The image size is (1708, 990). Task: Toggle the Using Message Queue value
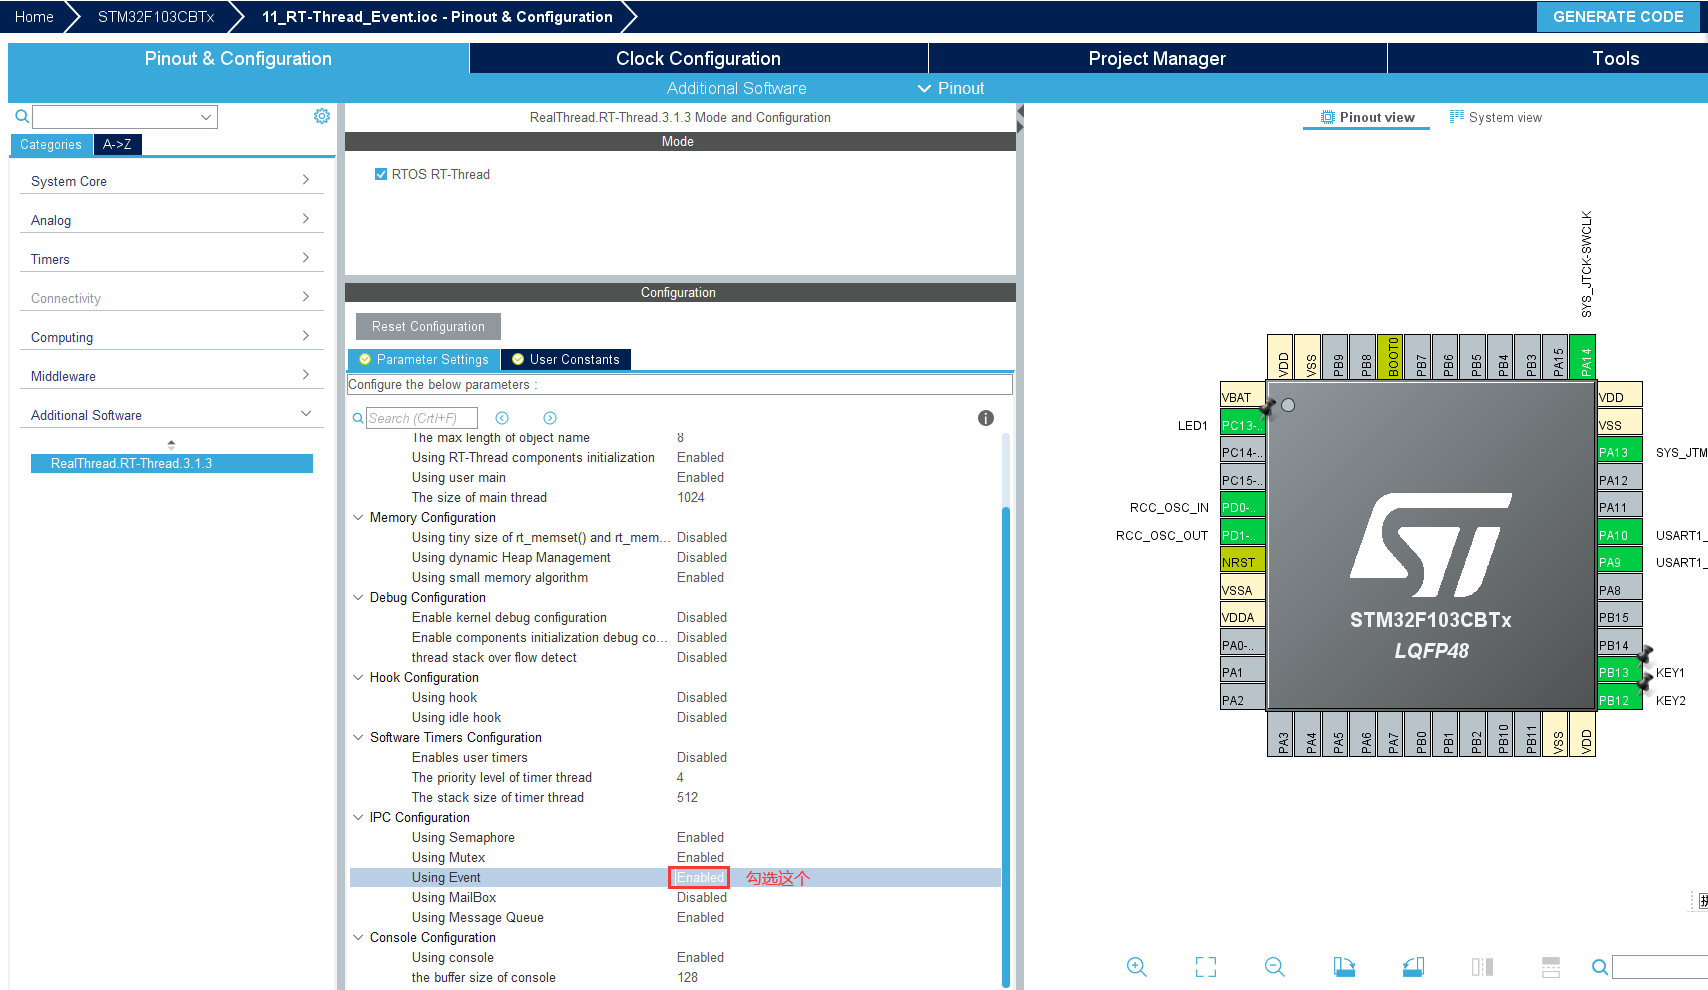(700, 917)
